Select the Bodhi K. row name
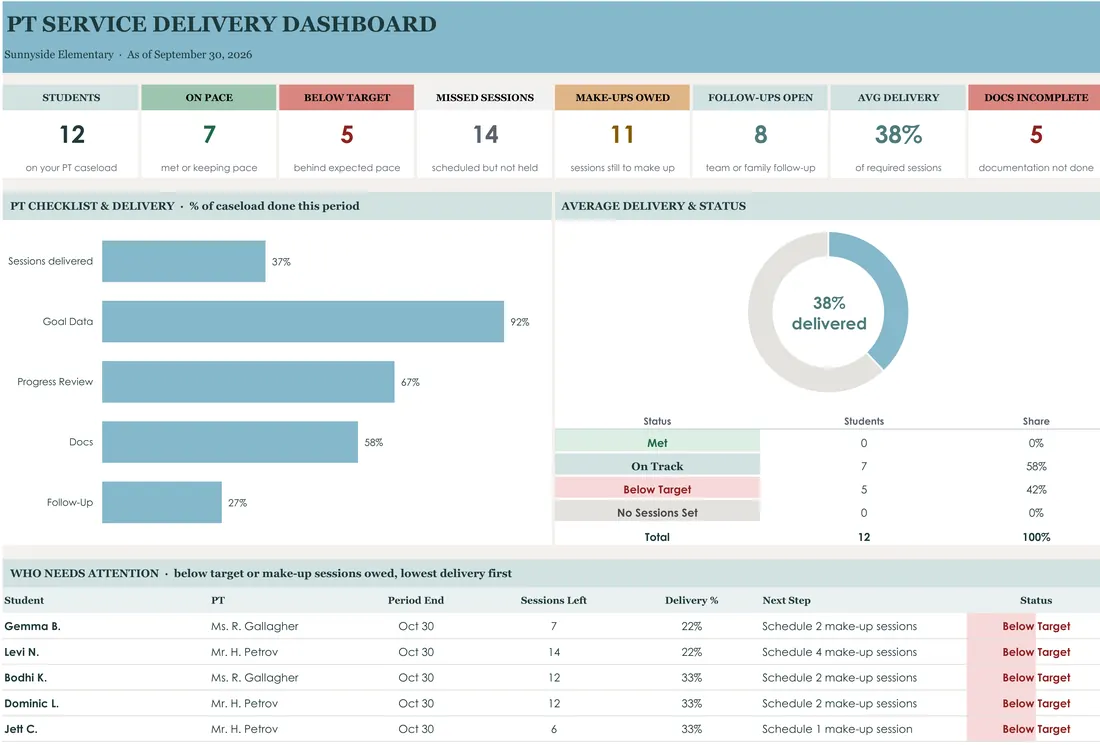This screenshot has width=1100, height=745. click(x=26, y=678)
